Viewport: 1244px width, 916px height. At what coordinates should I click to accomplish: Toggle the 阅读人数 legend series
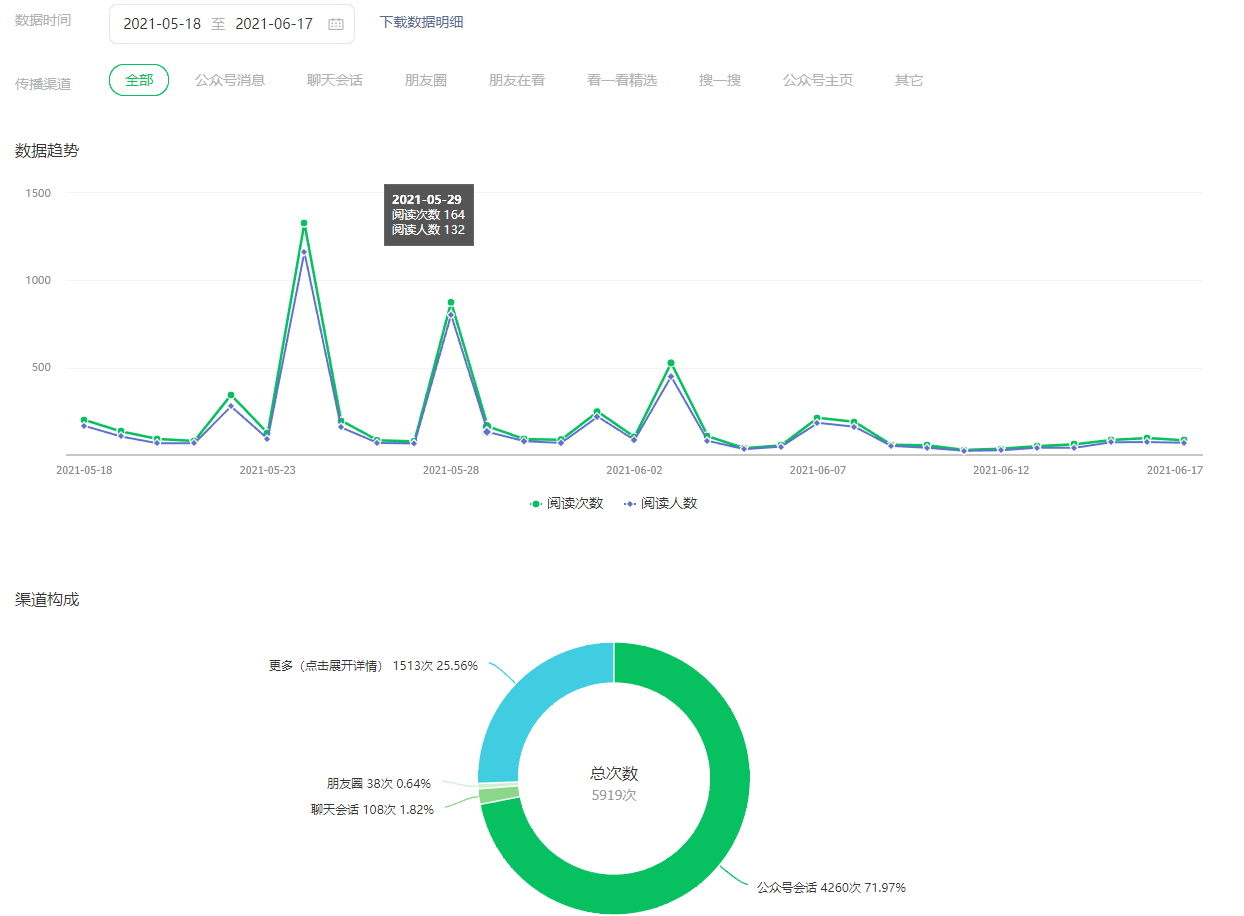pyautogui.click(x=660, y=504)
